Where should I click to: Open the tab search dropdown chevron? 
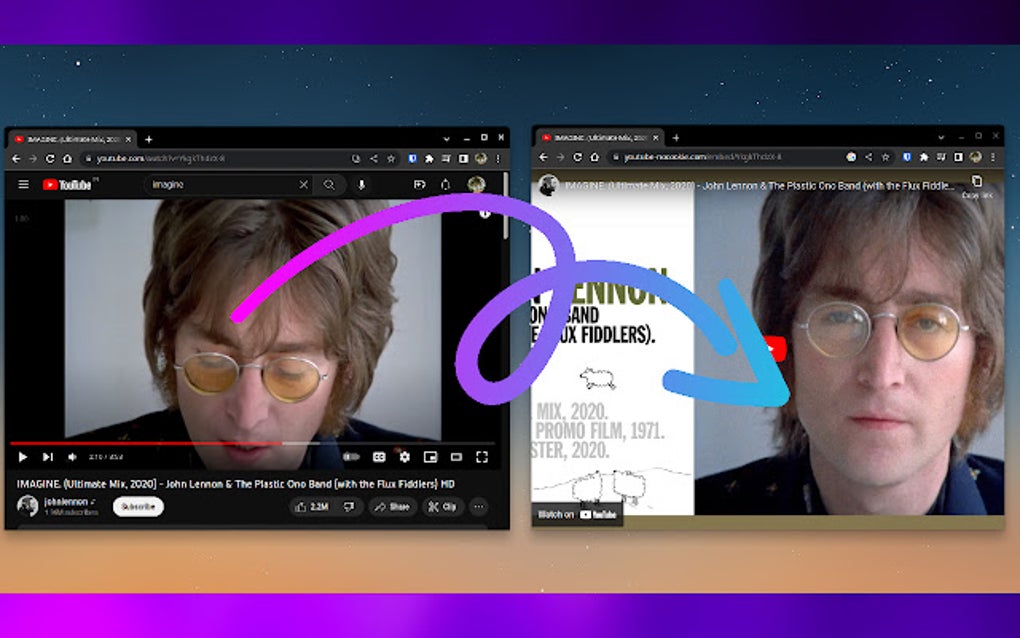(x=447, y=138)
